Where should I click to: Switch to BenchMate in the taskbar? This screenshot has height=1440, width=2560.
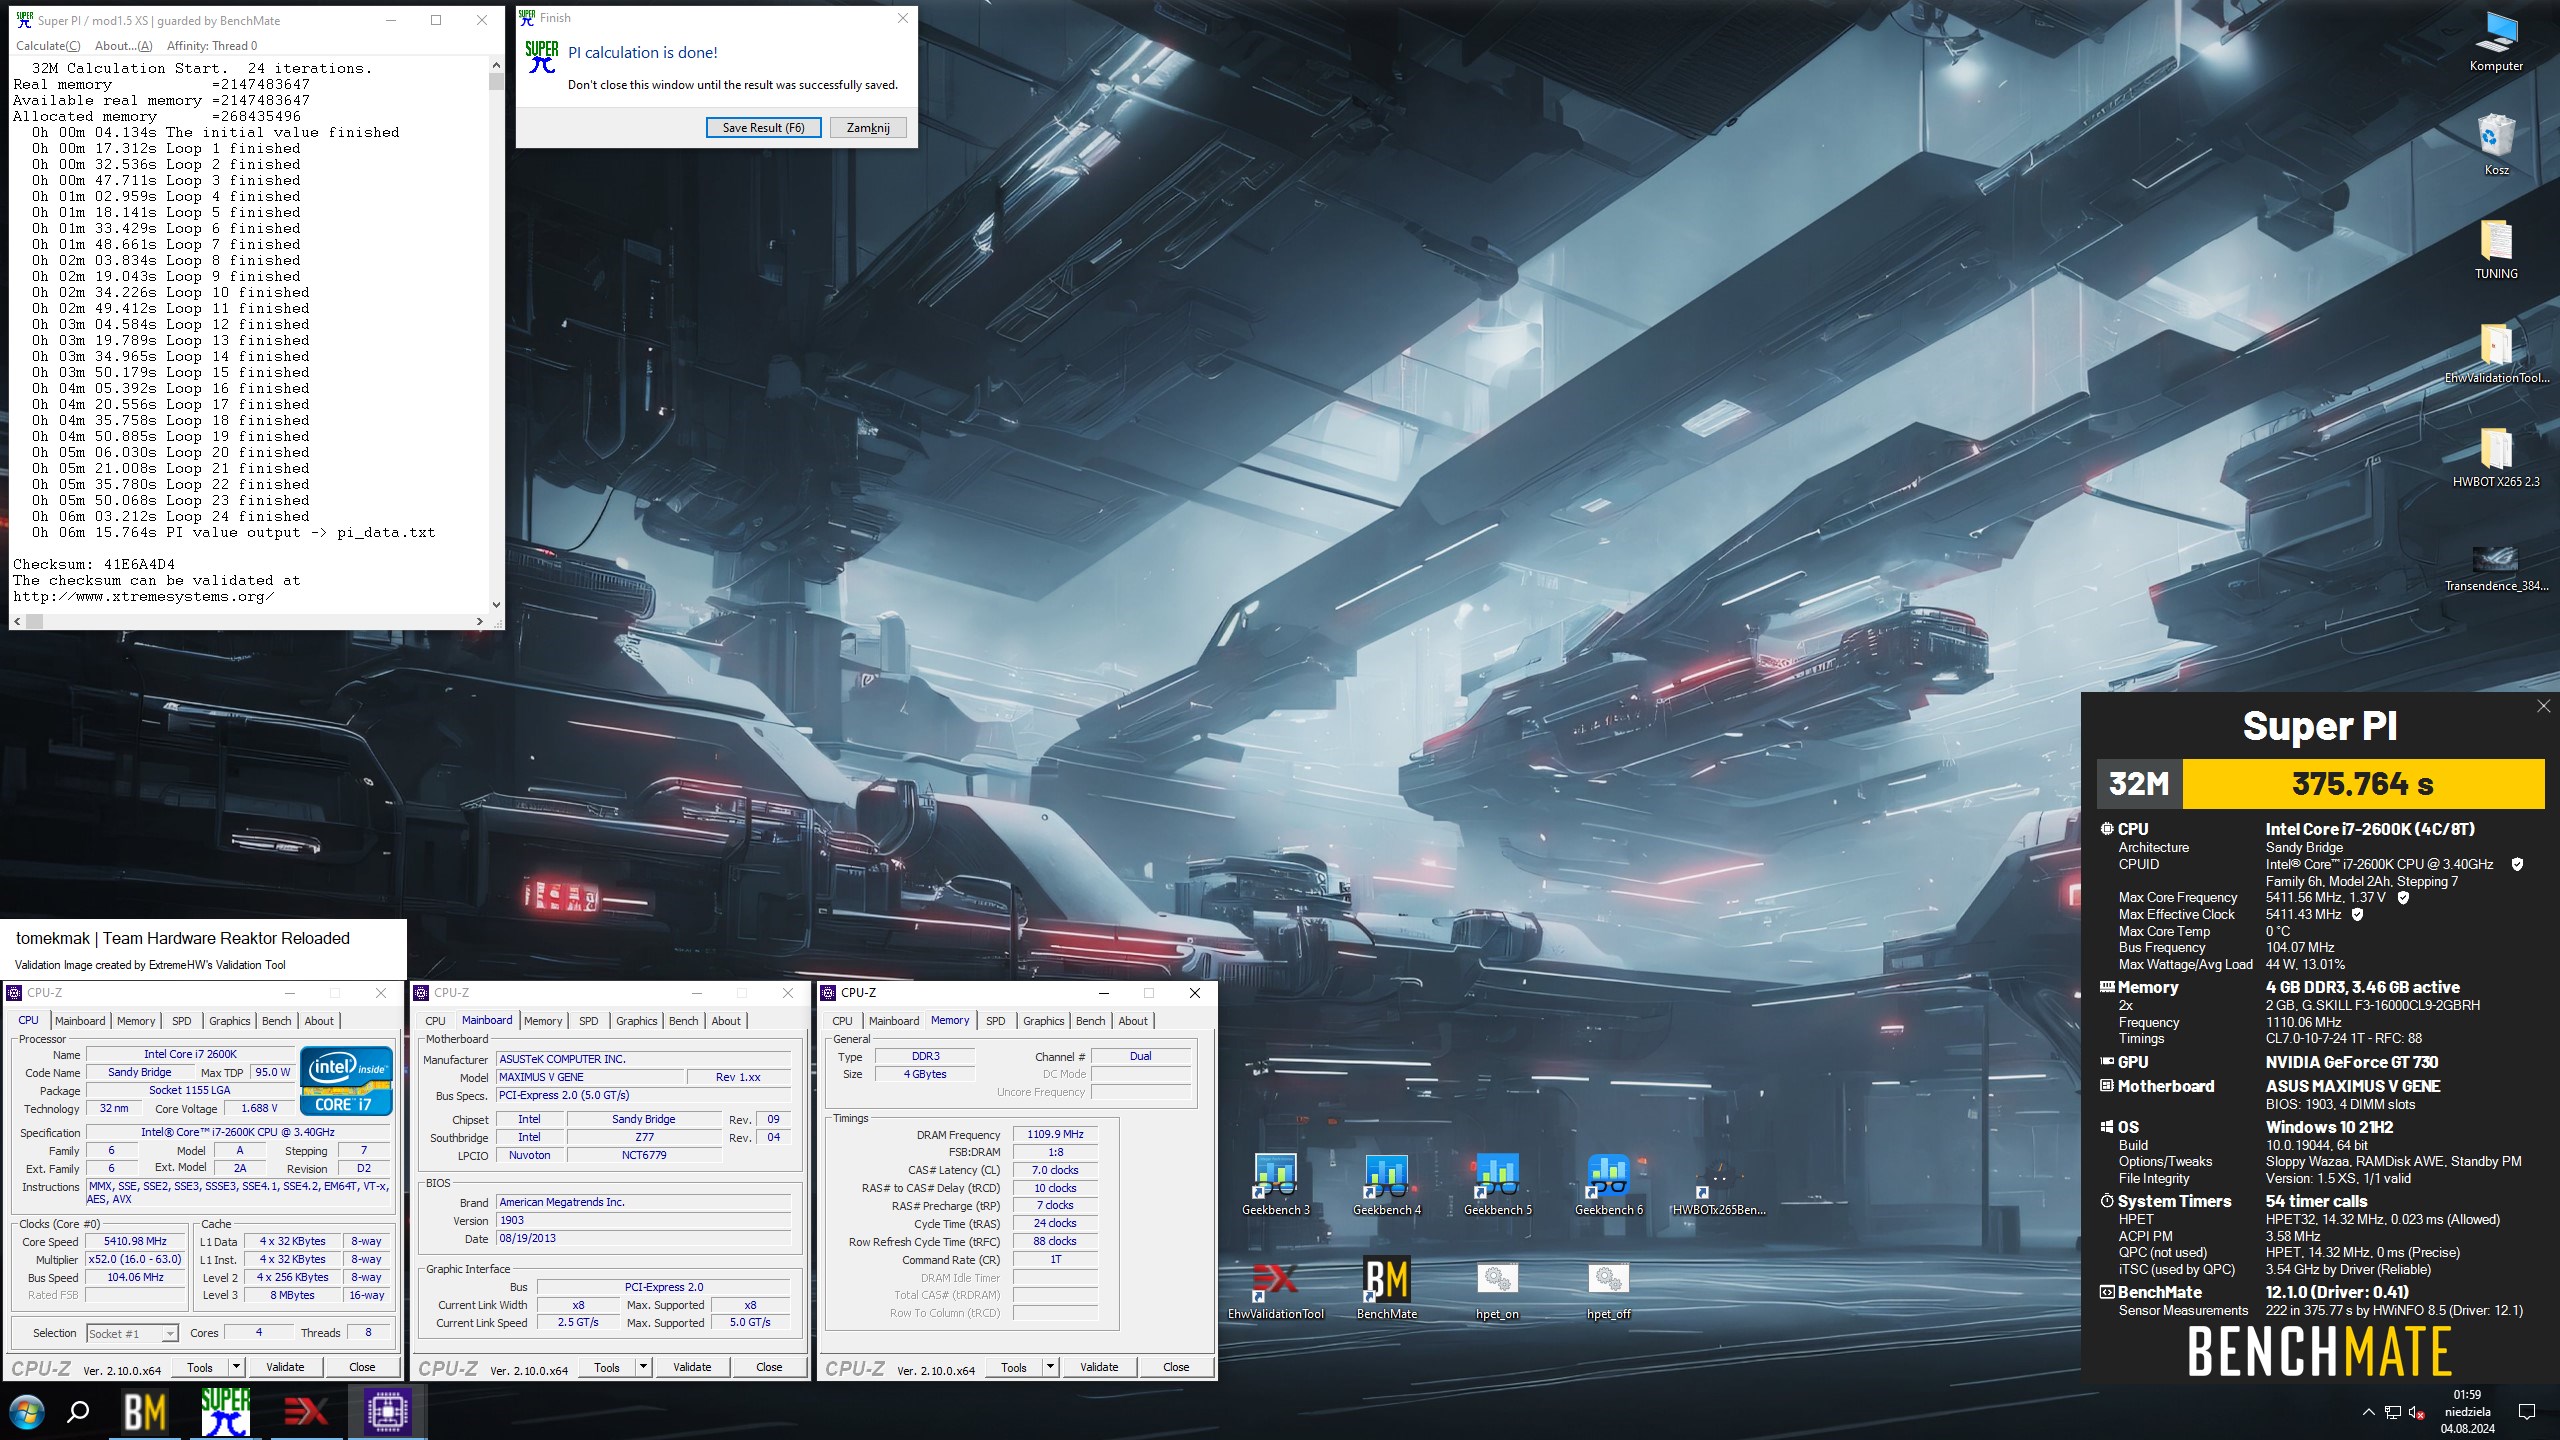click(x=144, y=1412)
